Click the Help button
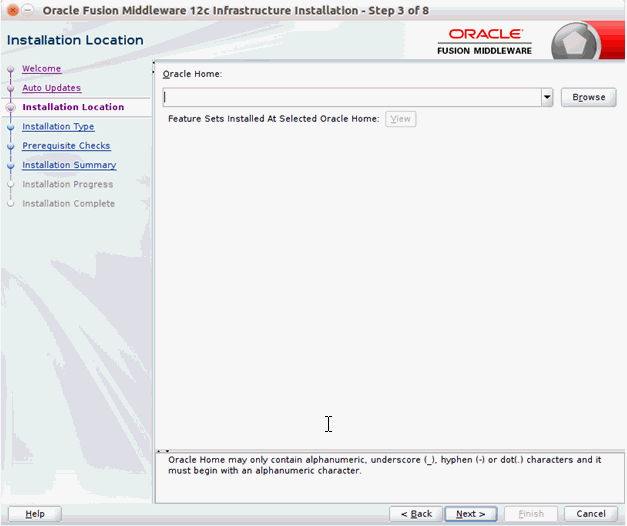Image resolution: width=627 pixels, height=526 pixels. 35,514
